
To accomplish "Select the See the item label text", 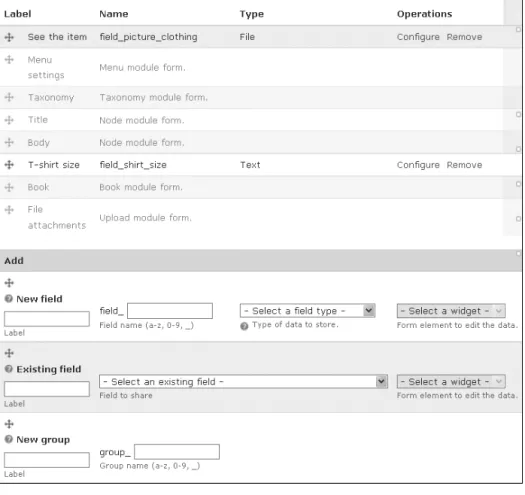I will point(57,37).
